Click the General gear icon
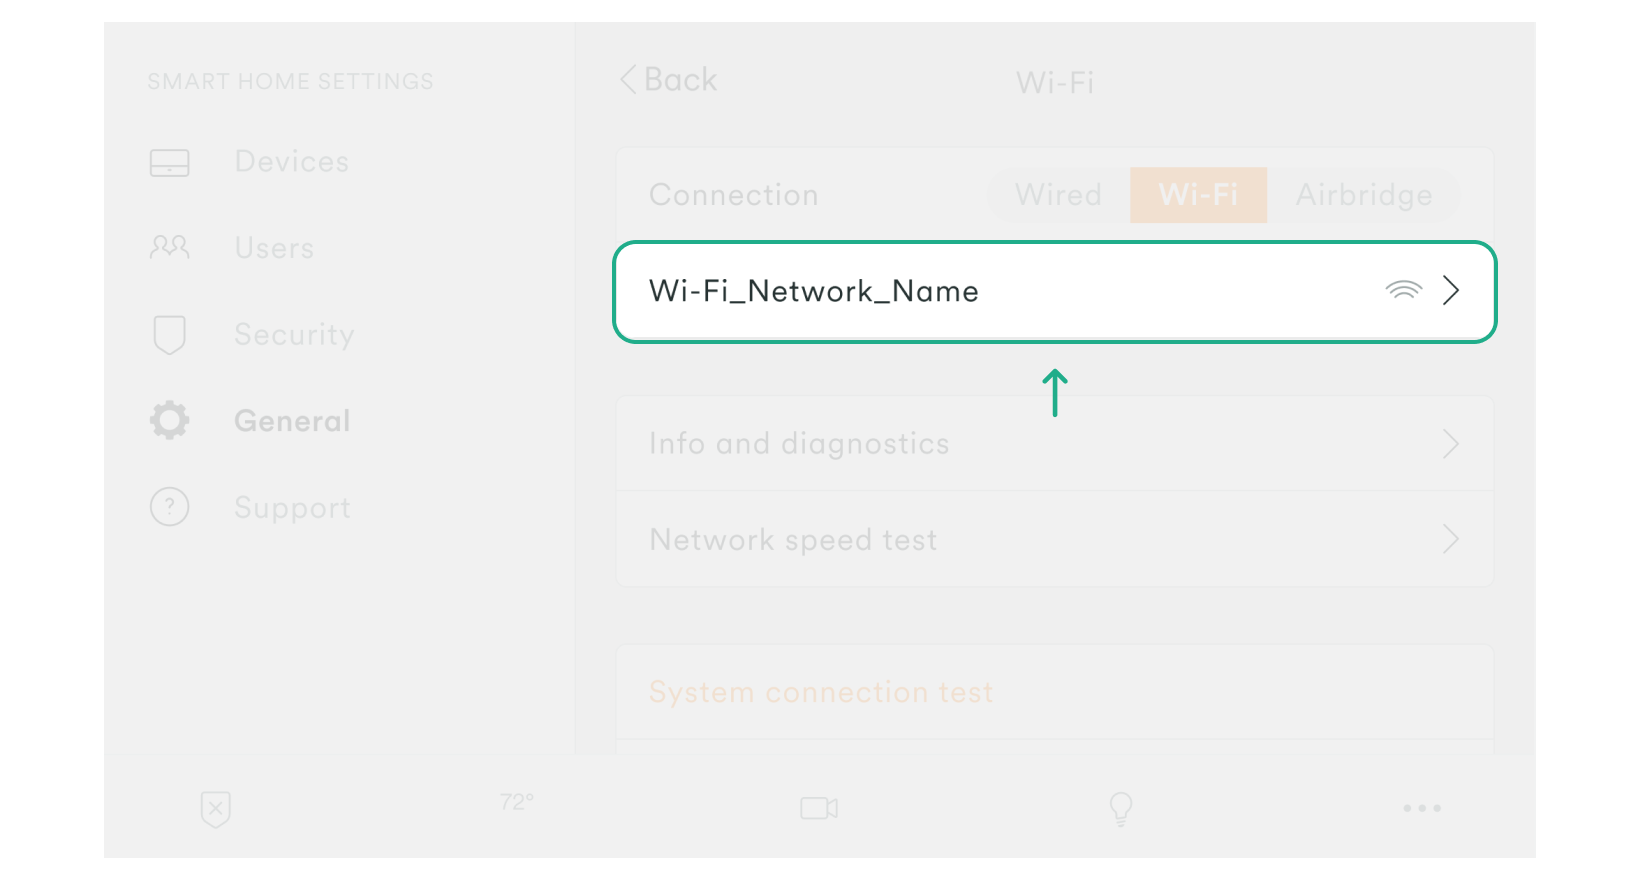Viewport: 1640px width, 880px height. 169,421
